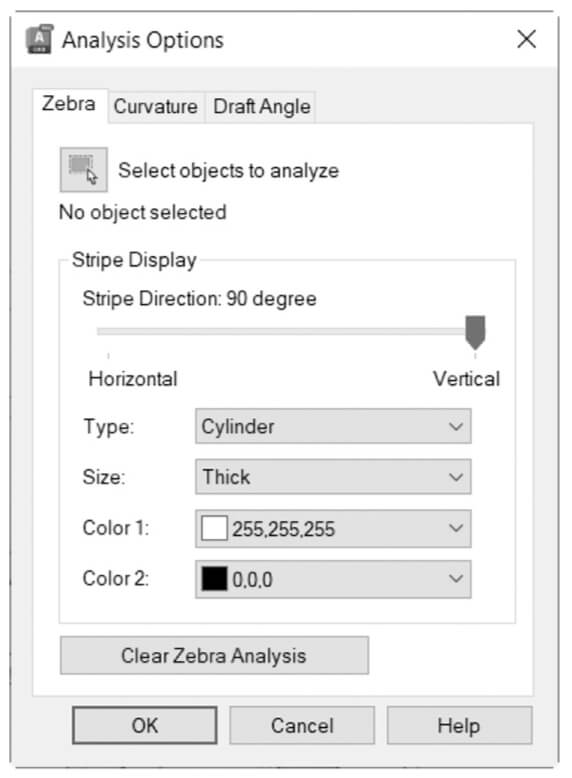Click the 'Type:' field label
Screen dimensions: 572x778
tap(109, 426)
